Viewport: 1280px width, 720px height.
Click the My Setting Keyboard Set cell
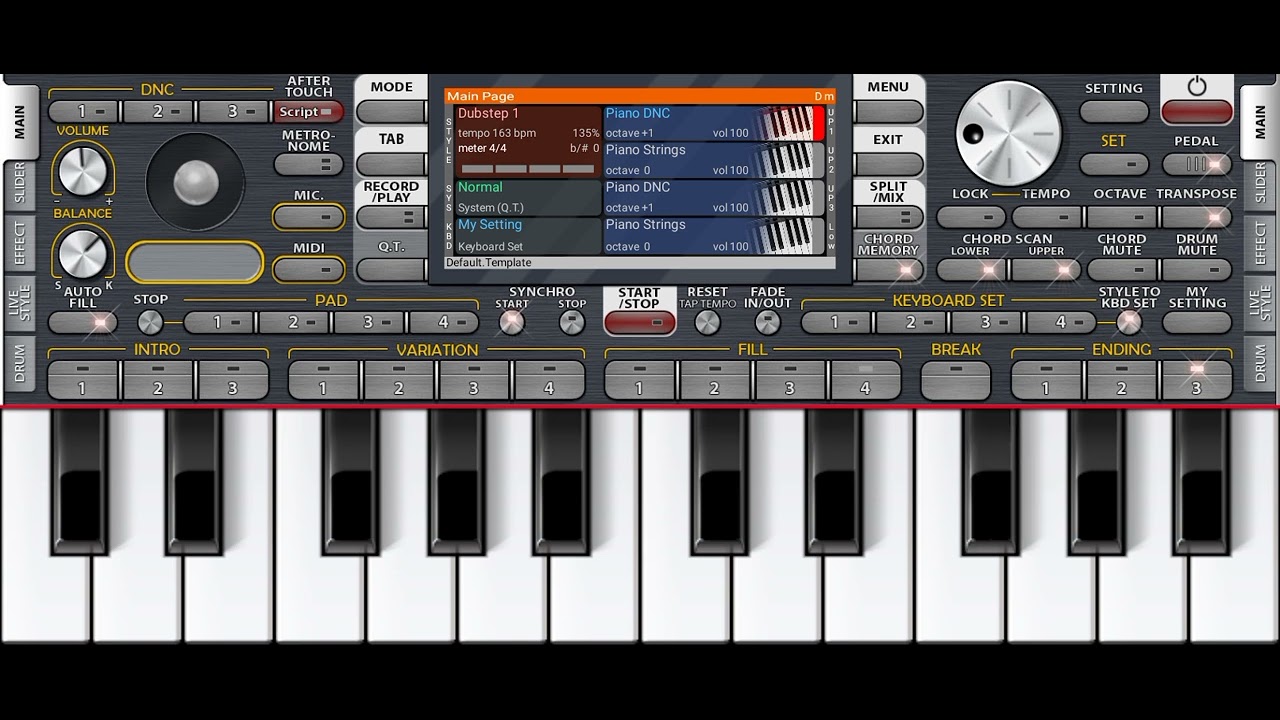[529, 235]
